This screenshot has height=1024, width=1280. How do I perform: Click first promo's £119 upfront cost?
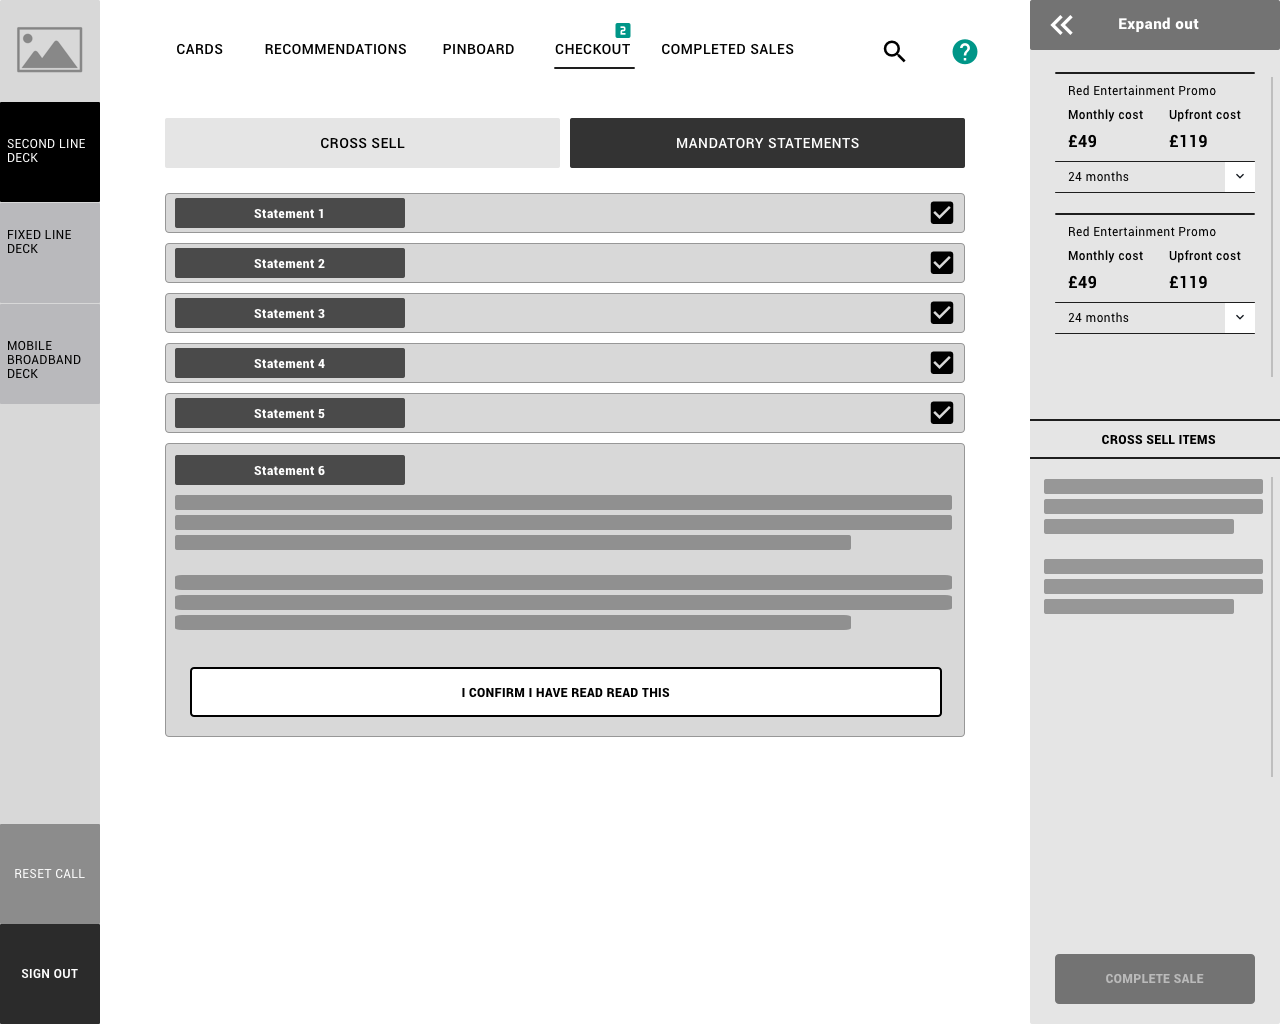(1188, 142)
